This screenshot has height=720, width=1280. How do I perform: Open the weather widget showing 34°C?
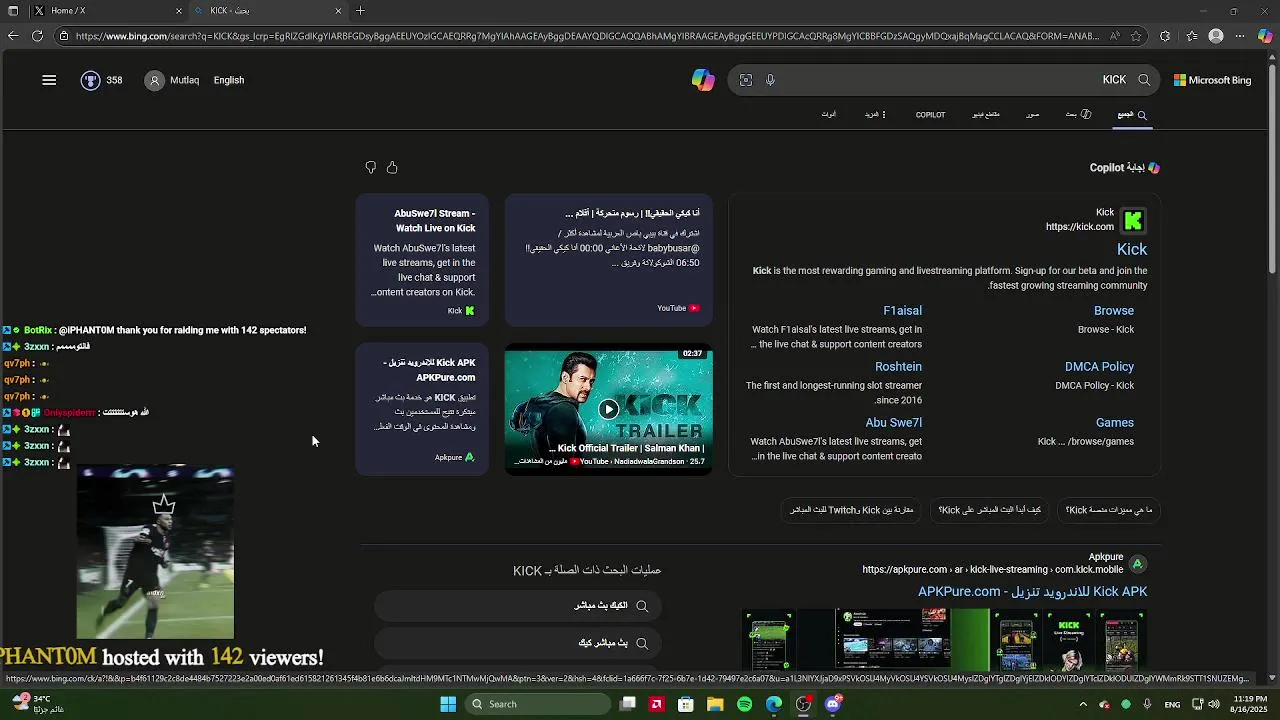[38, 704]
